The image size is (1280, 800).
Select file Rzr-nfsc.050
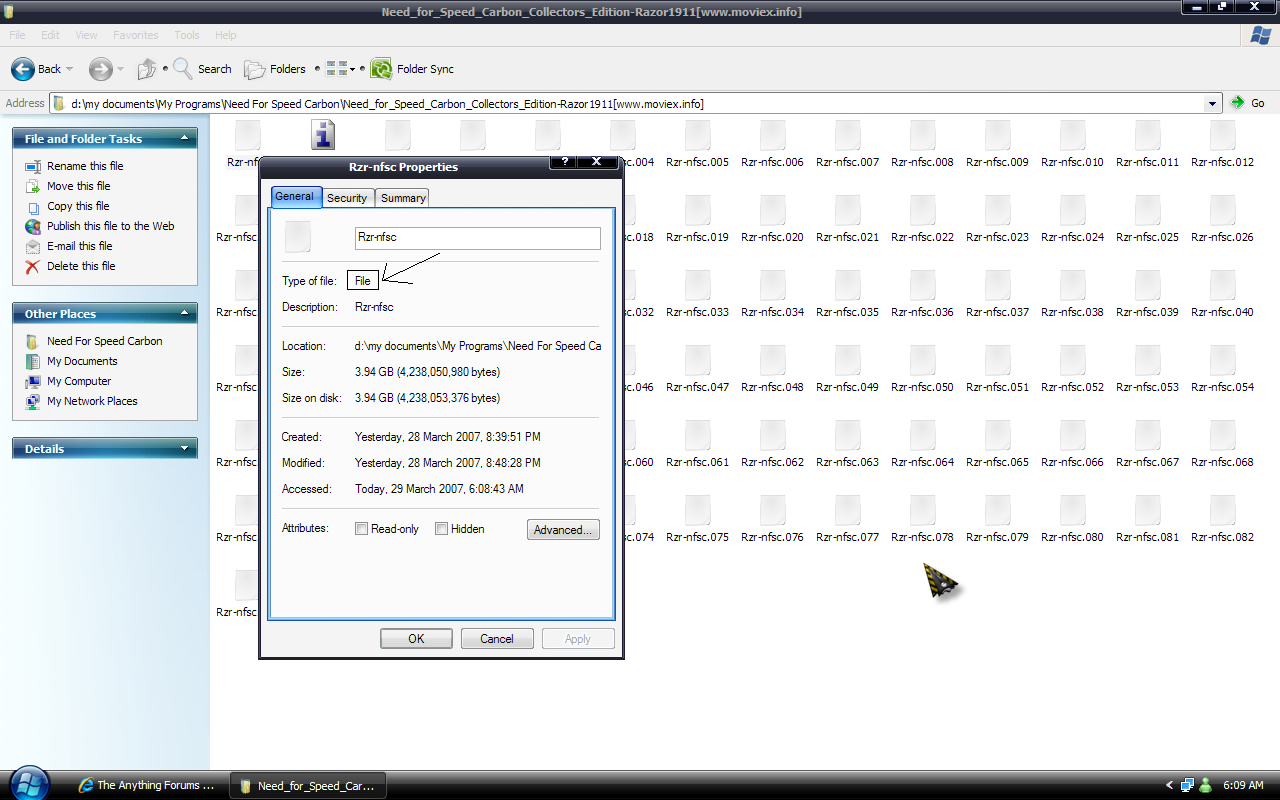pyautogui.click(x=922, y=370)
